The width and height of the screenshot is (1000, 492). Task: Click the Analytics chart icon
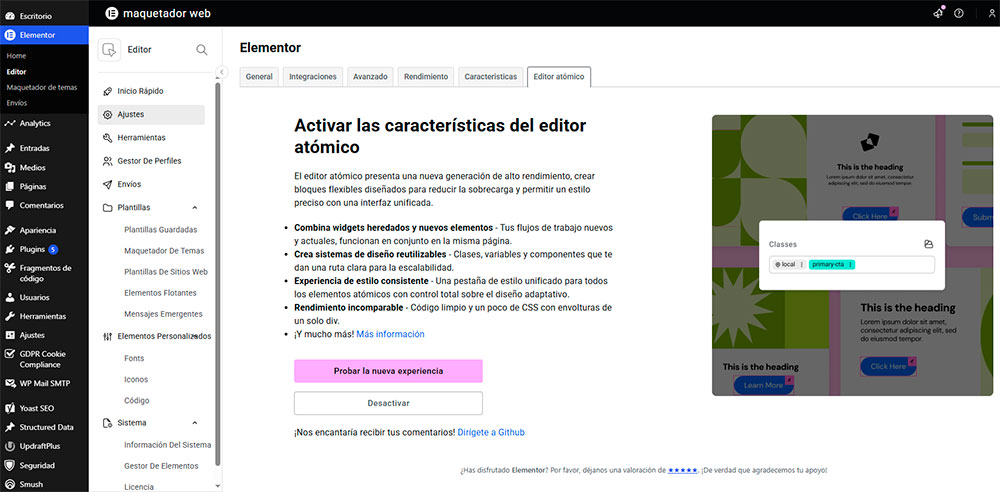click(x=10, y=123)
